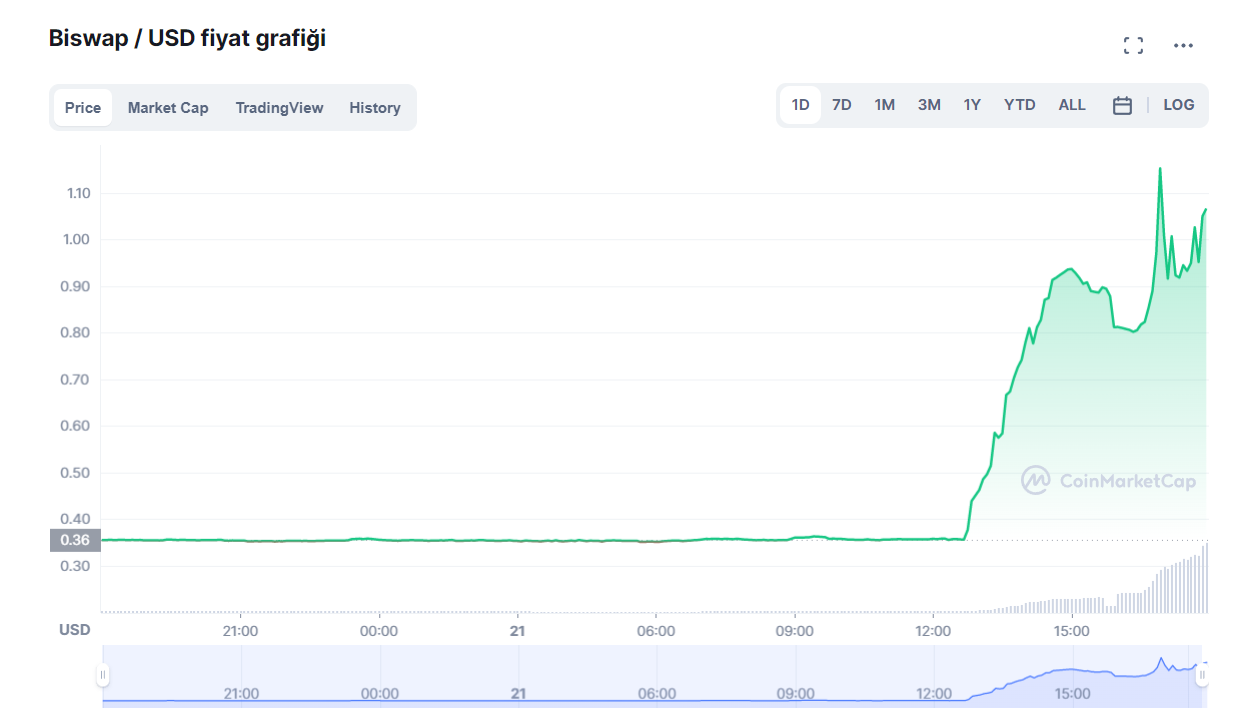Click the 0.36 price label on axis

75,540
